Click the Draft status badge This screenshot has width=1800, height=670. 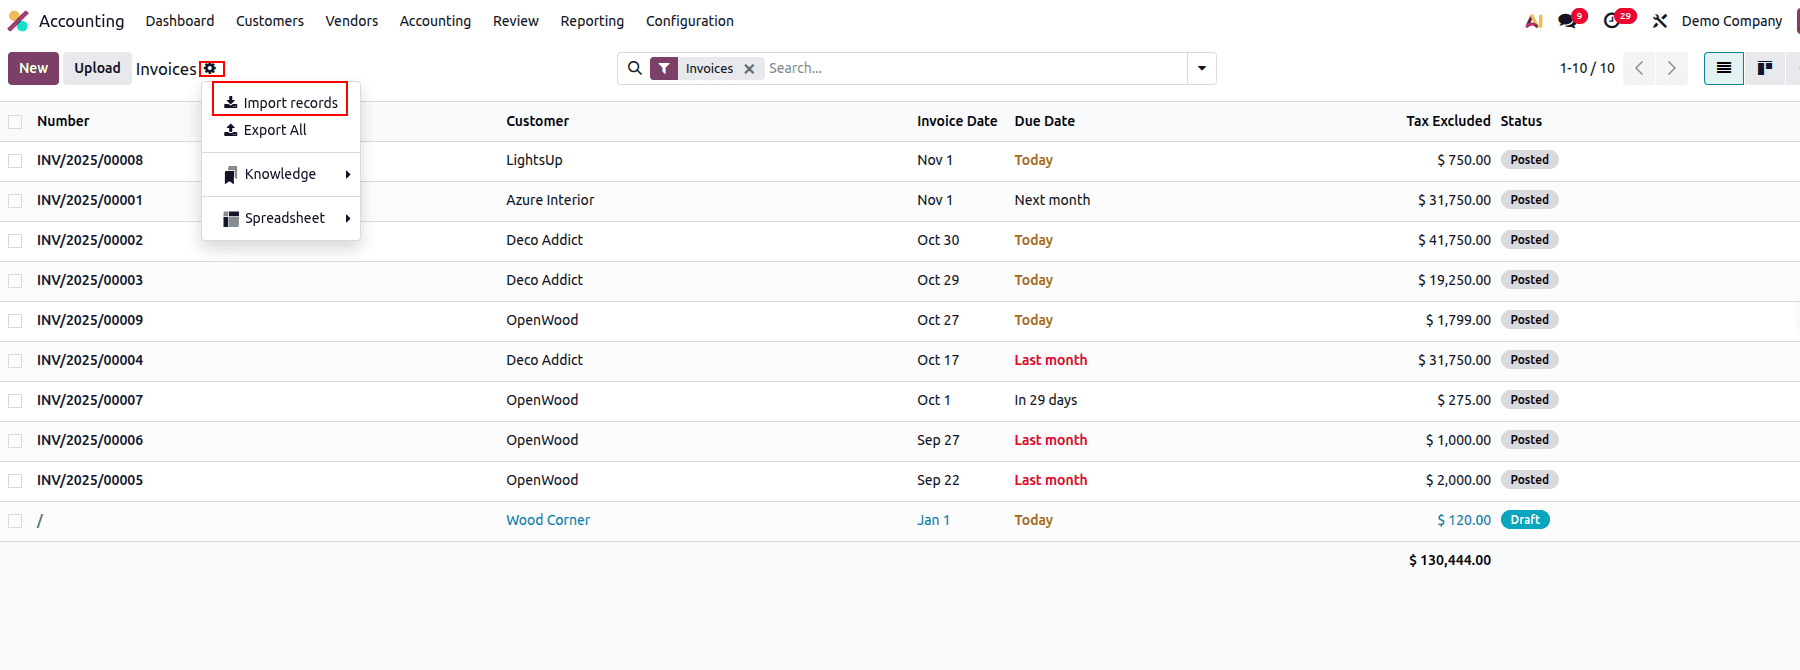tap(1525, 520)
